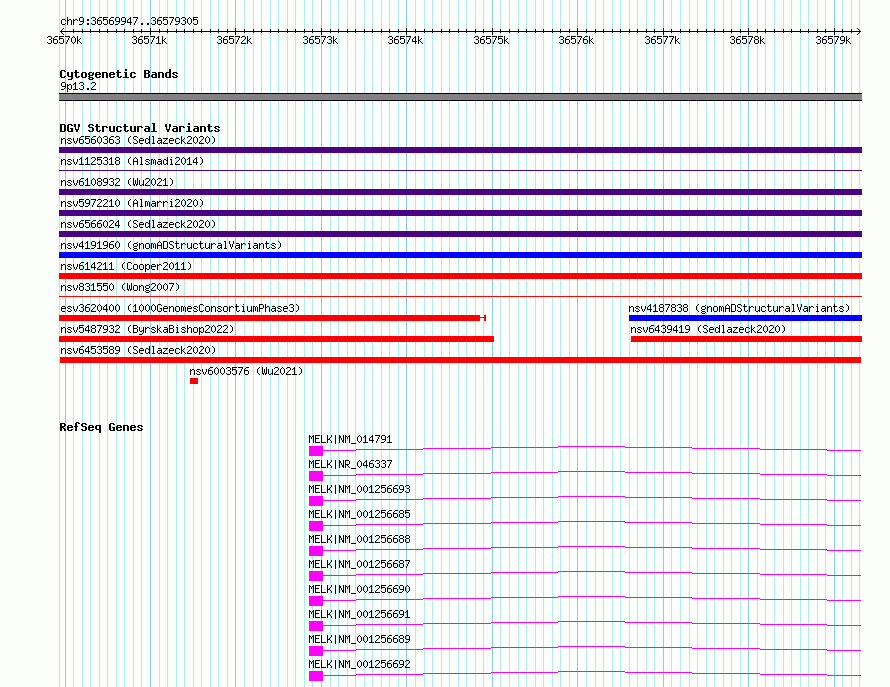The image size is (890, 687).
Task: Click the red bar under nsv614211
Action: pos(460,276)
